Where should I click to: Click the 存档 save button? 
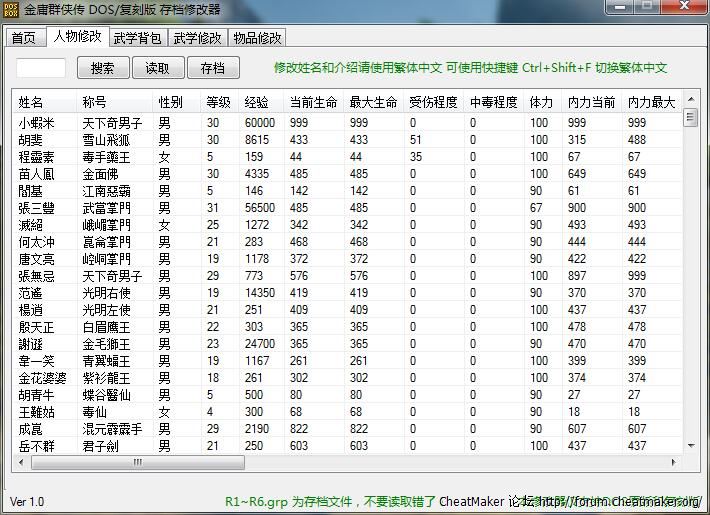point(212,68)
